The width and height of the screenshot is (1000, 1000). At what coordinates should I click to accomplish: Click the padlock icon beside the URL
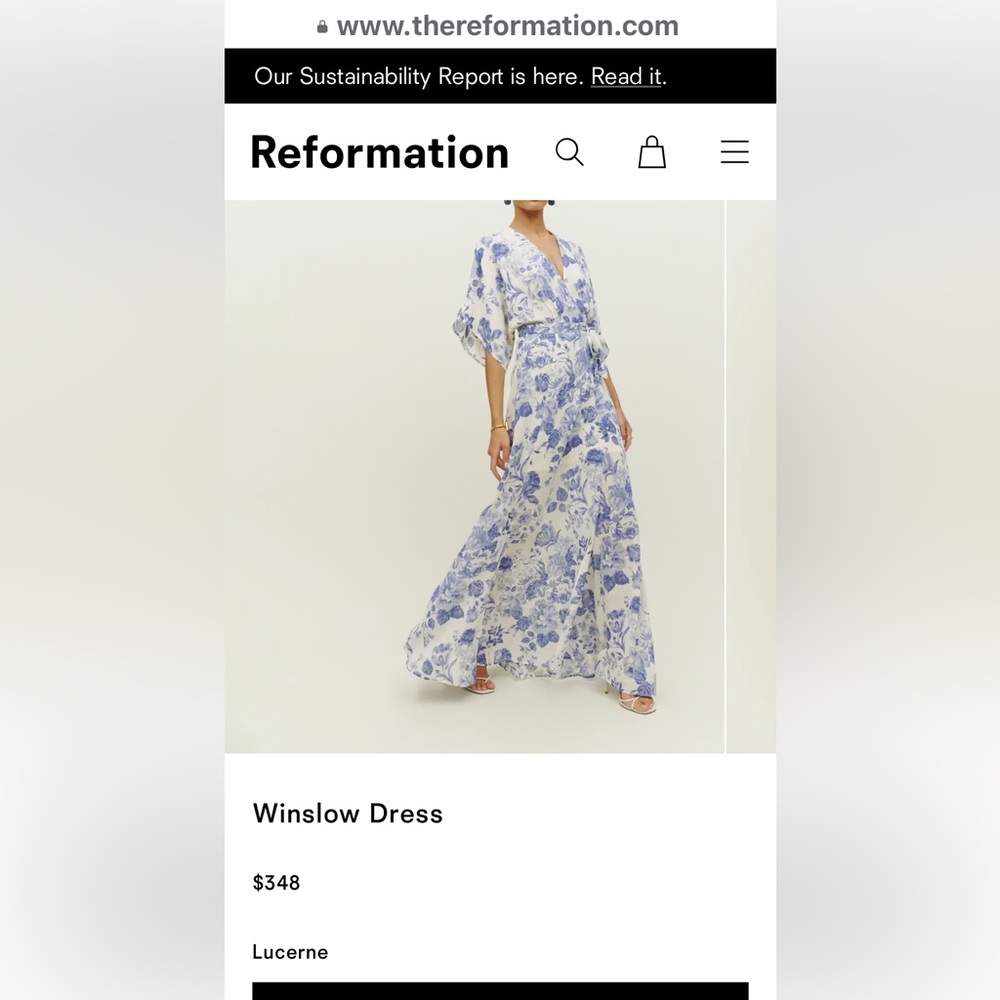click(x=322, y=27)
